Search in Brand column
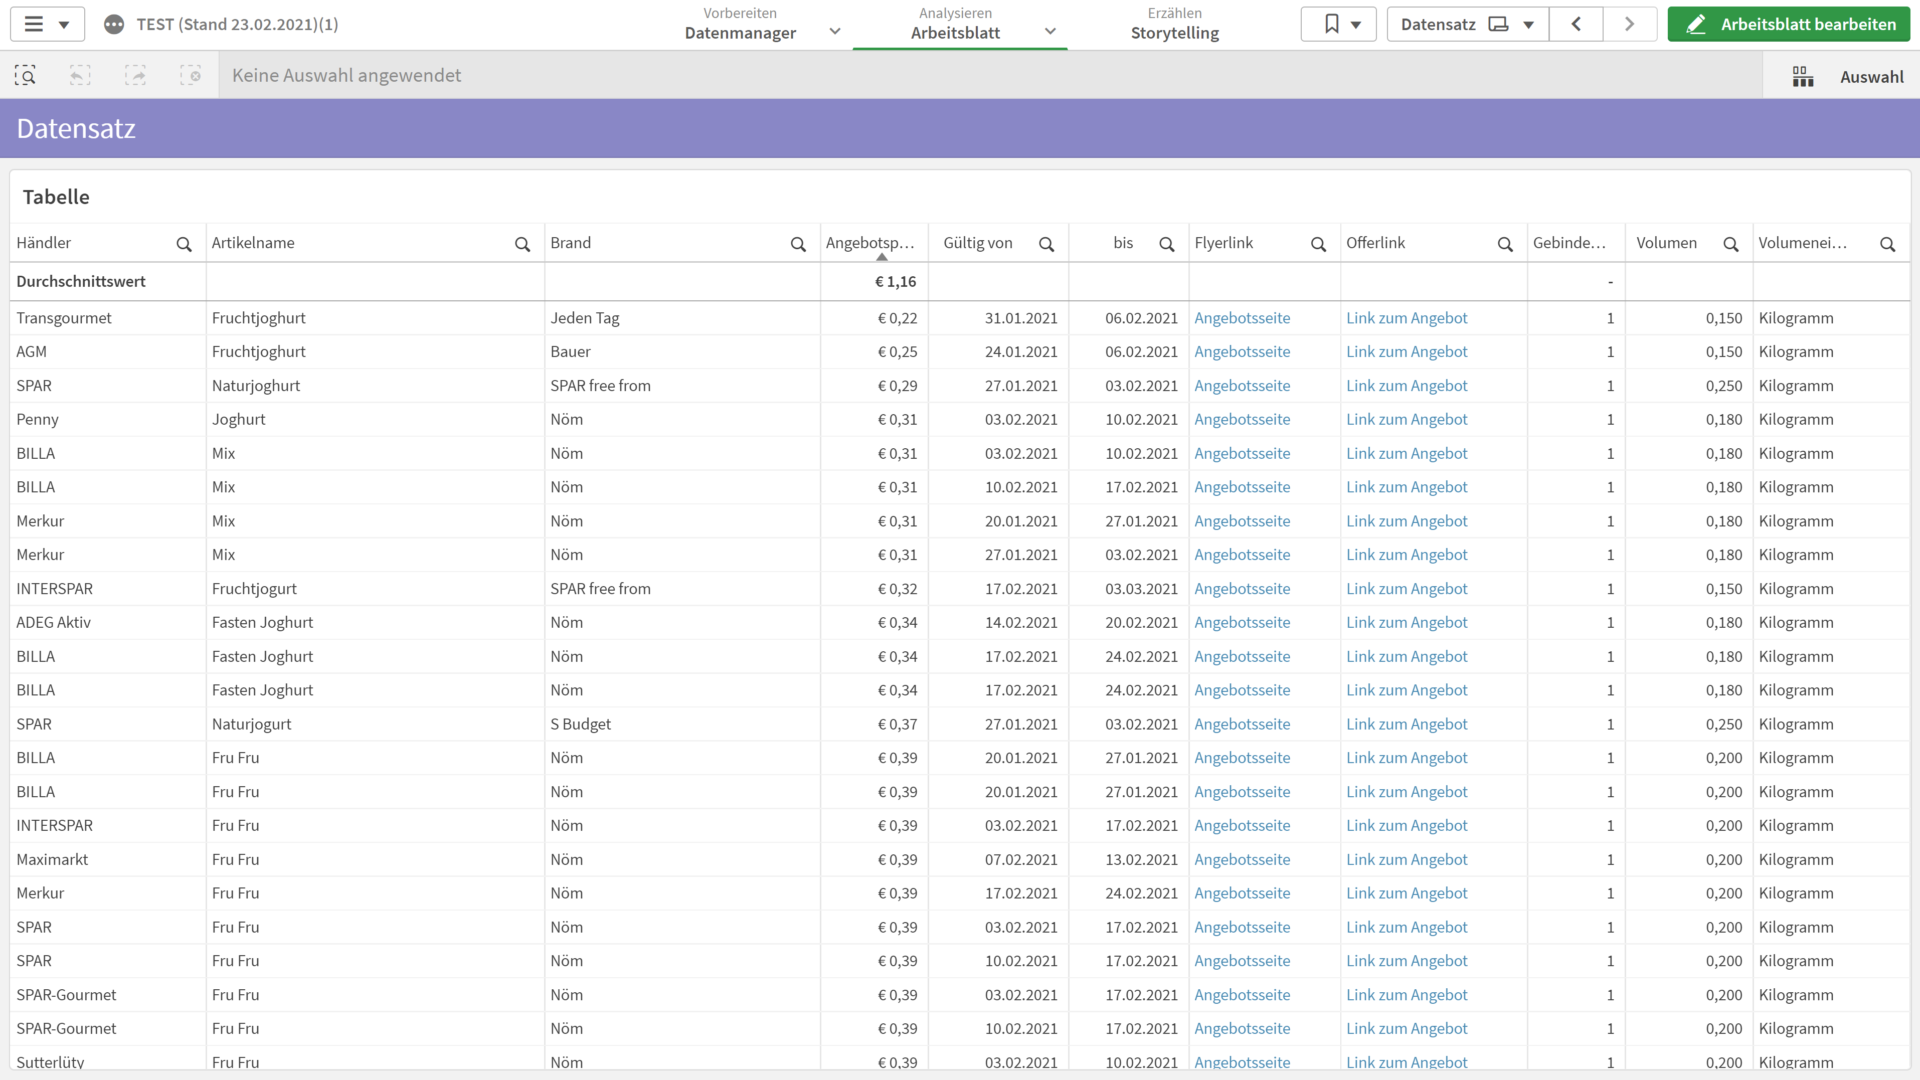The image size is (1920, 1080). coord(798,244)
